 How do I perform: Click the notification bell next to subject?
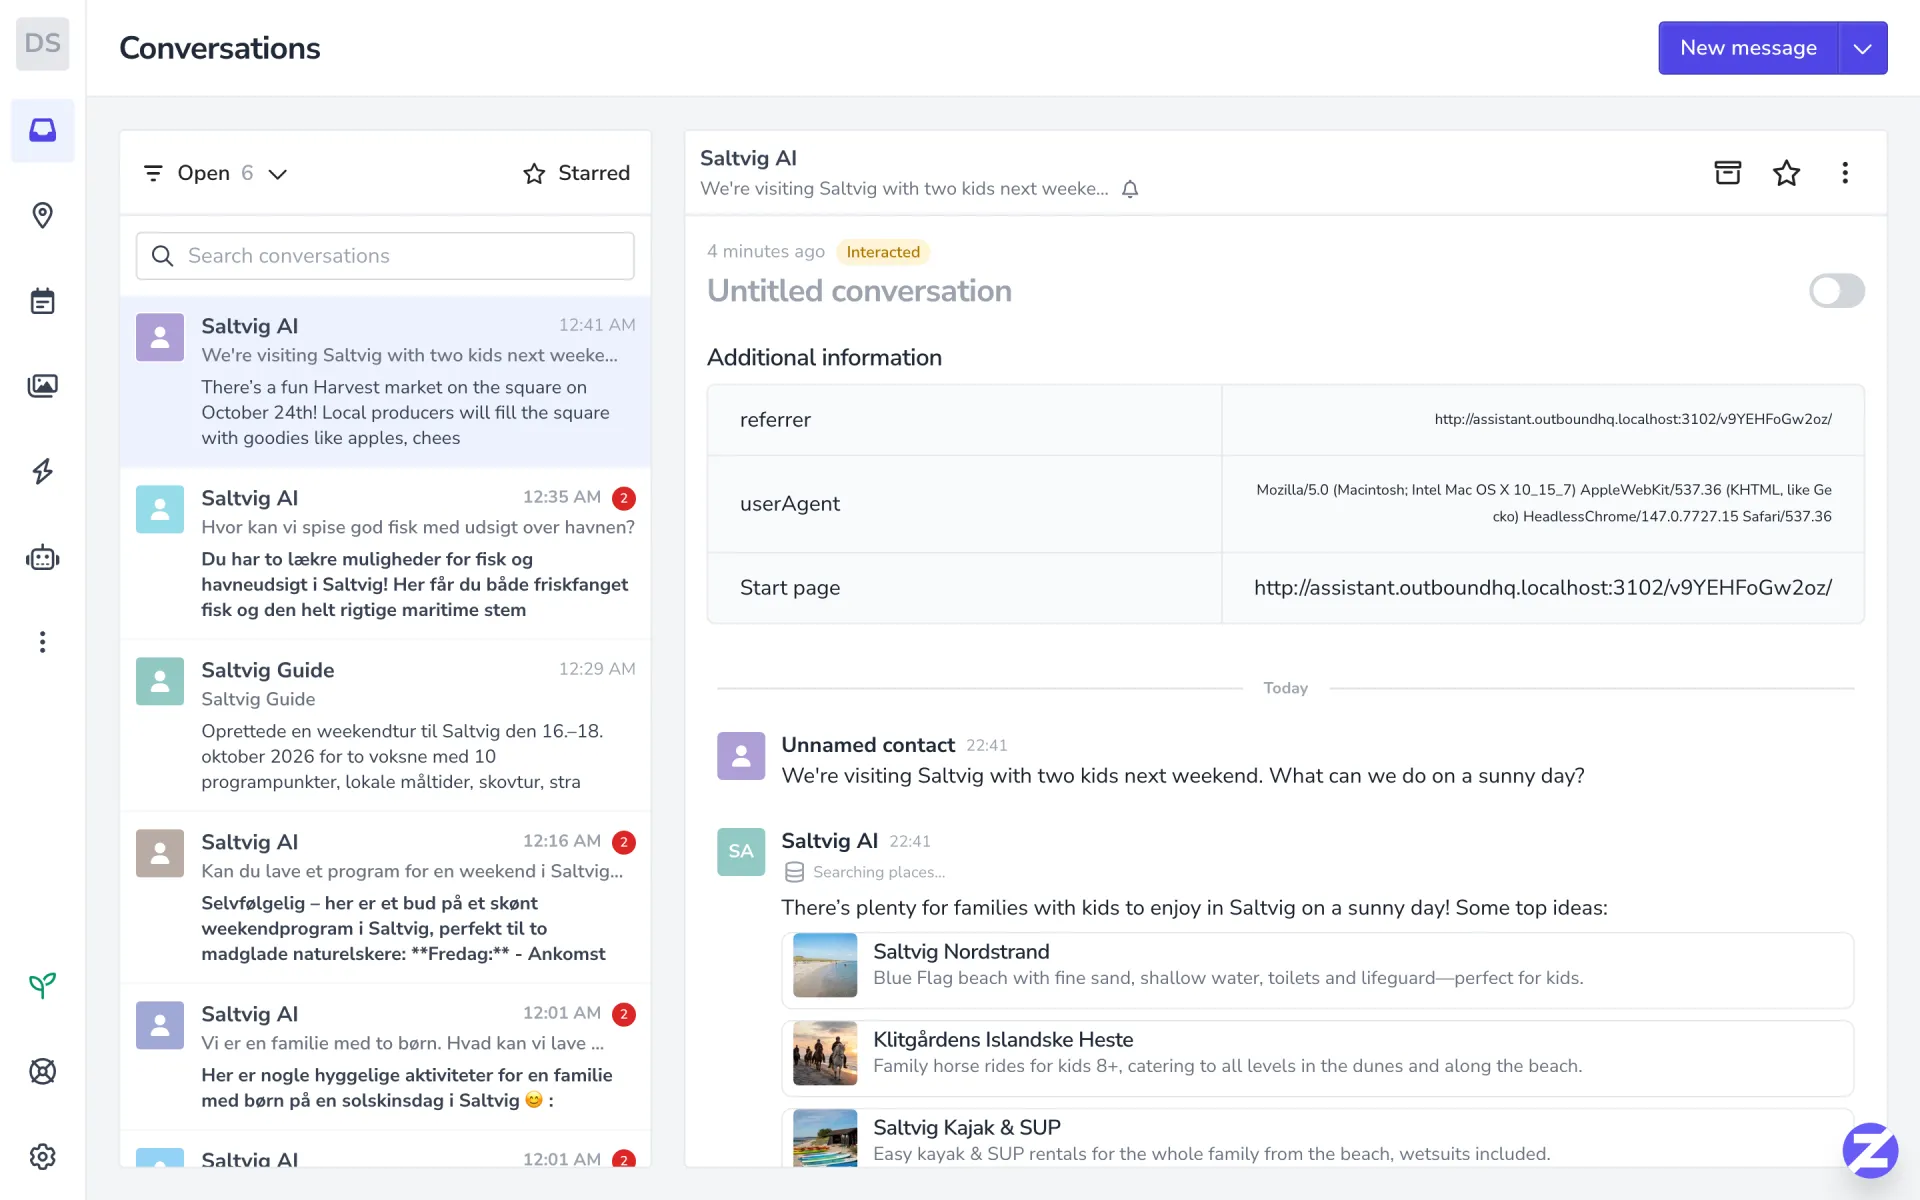1130,189
